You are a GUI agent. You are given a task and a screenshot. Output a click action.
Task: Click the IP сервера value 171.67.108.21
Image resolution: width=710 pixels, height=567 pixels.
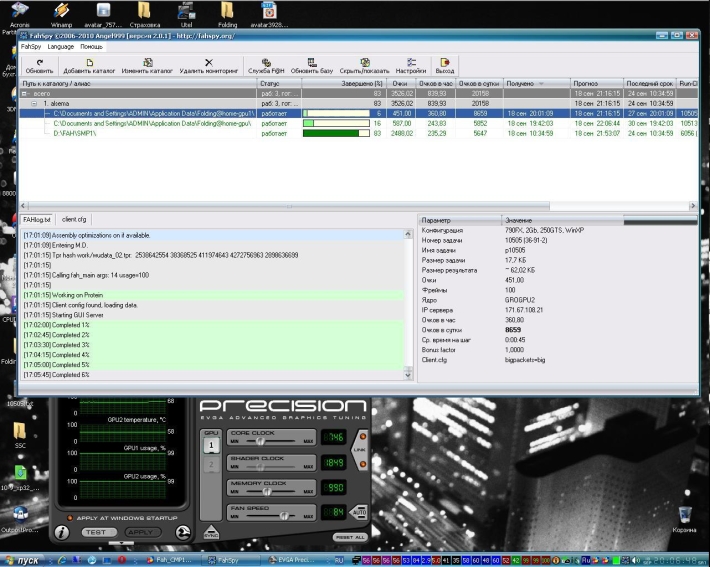point(524,310)
